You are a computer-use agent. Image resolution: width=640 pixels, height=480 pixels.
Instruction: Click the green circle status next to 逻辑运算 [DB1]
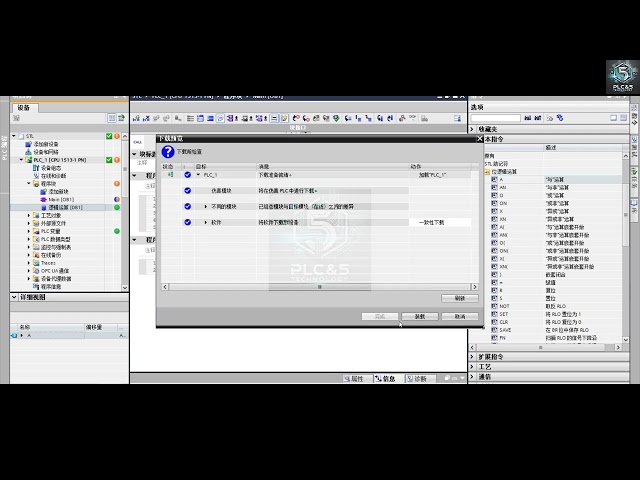point(117,207)
